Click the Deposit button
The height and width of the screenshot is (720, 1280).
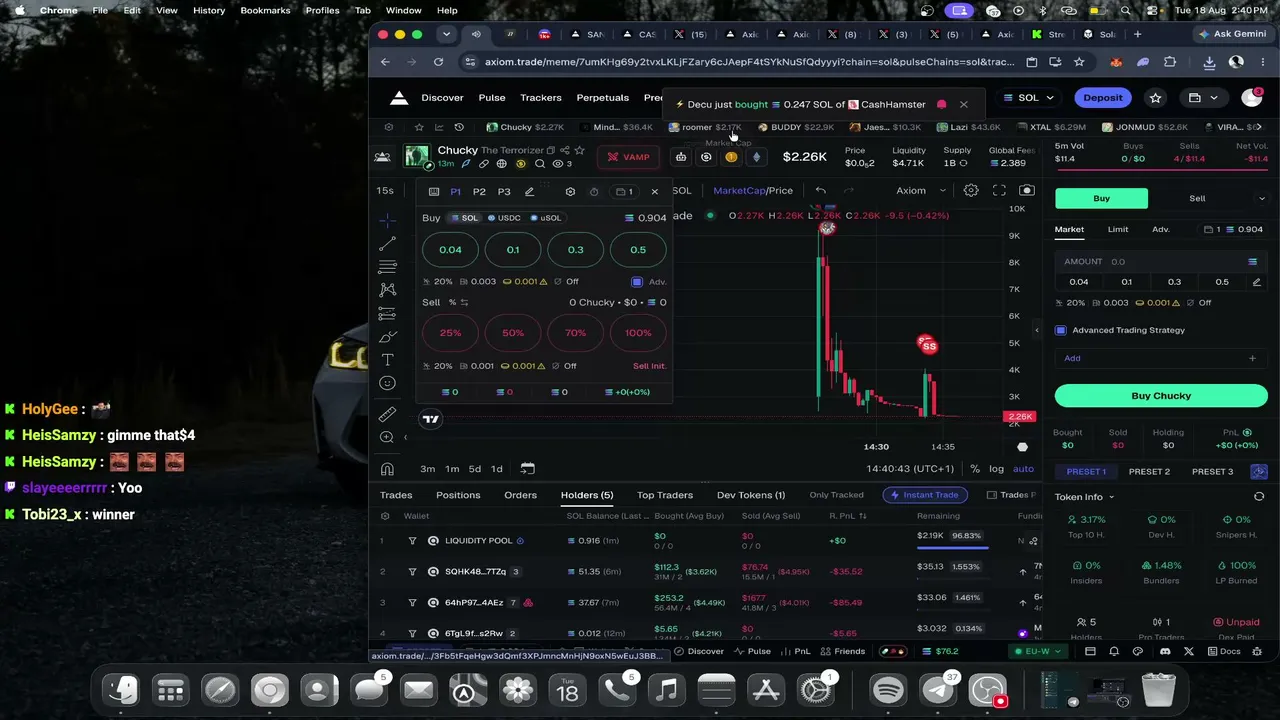[1103, 98]
